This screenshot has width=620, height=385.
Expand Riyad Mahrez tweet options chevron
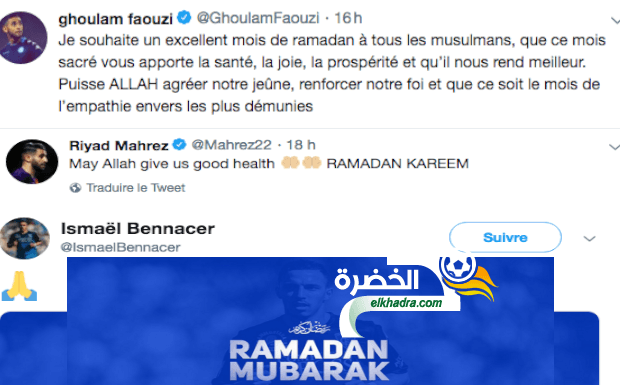tap(614, 147)
